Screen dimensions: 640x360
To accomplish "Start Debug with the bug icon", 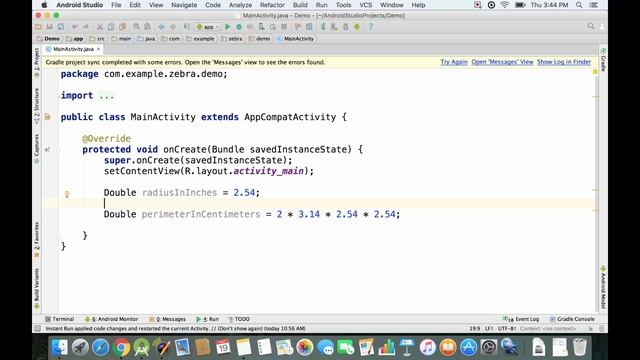I will [x=239, y=27].
